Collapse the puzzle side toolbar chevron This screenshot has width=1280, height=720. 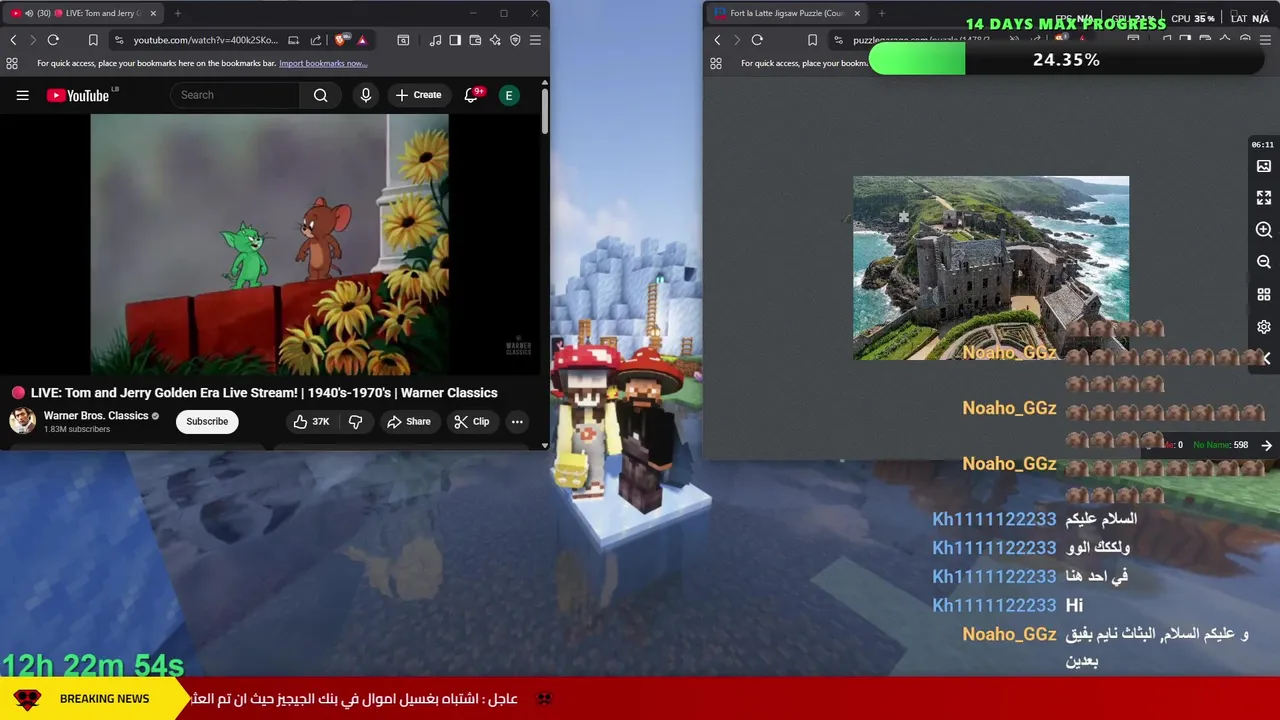pos(1266,358)
